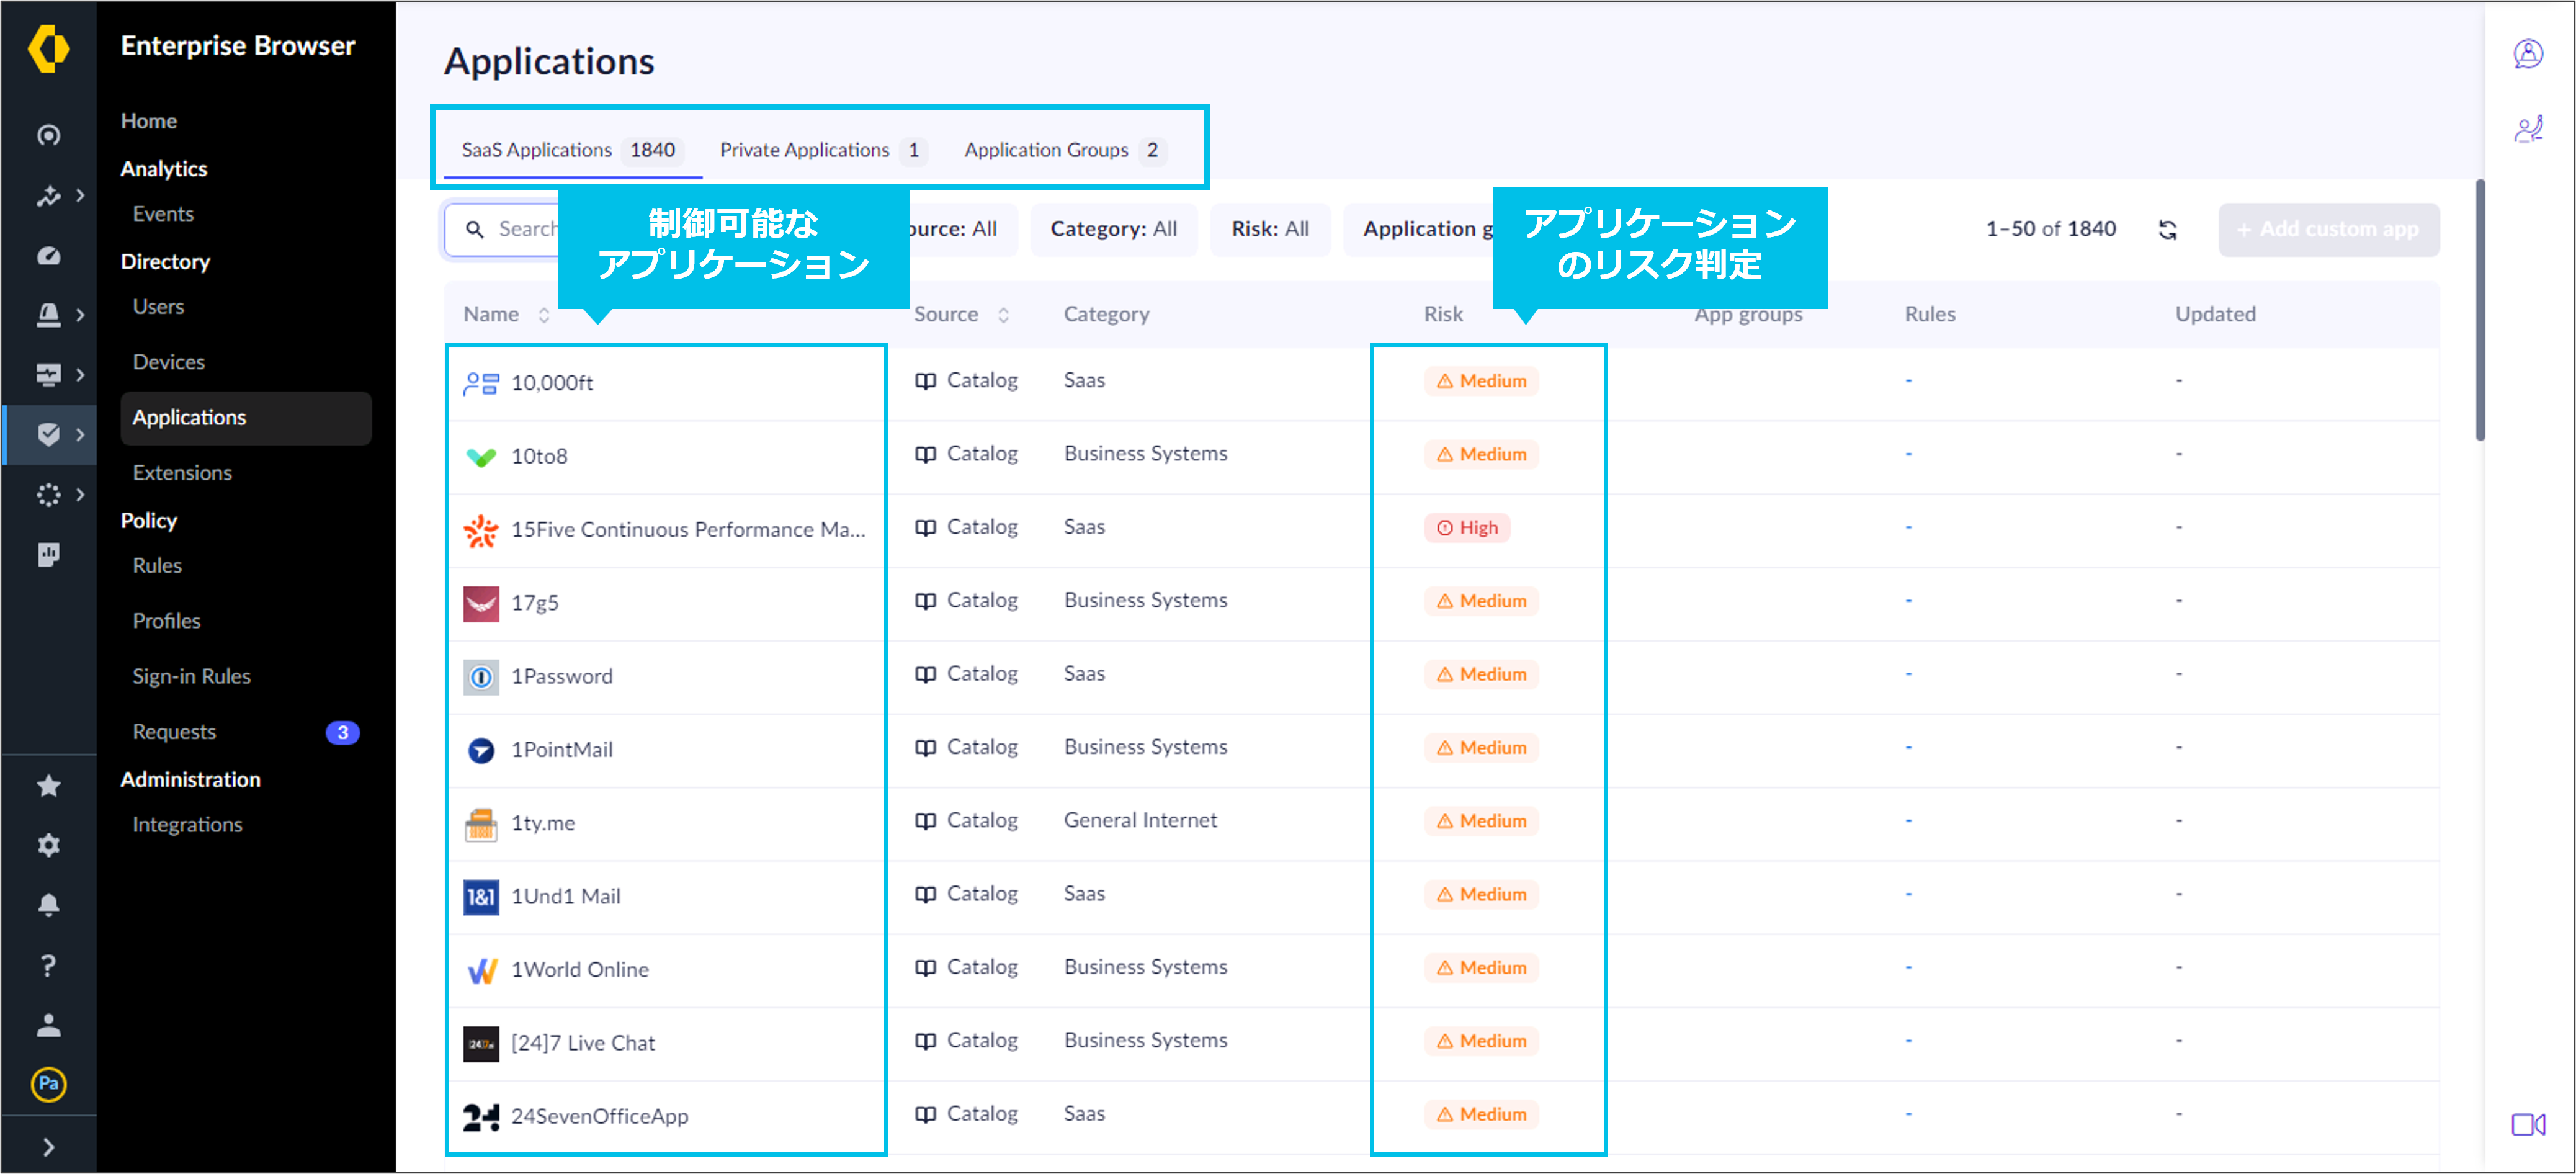Click in the Search input field
The image size is (2576, 1174).
502,230
